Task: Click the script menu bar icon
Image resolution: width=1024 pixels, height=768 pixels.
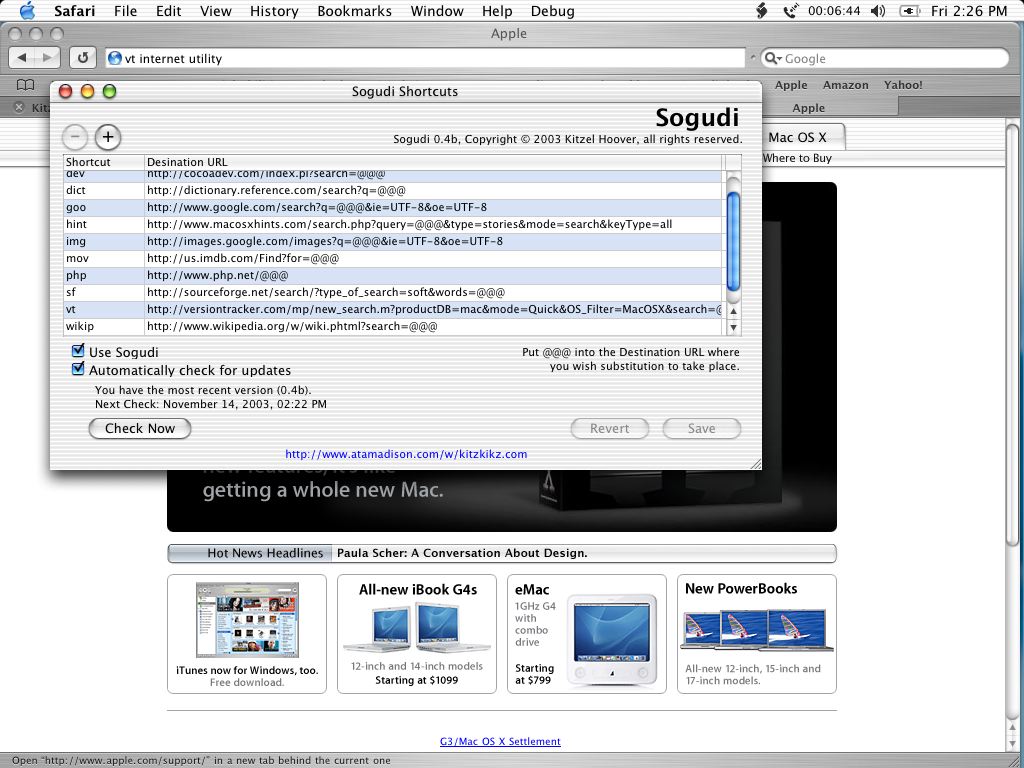Action: tap(761, 10)
